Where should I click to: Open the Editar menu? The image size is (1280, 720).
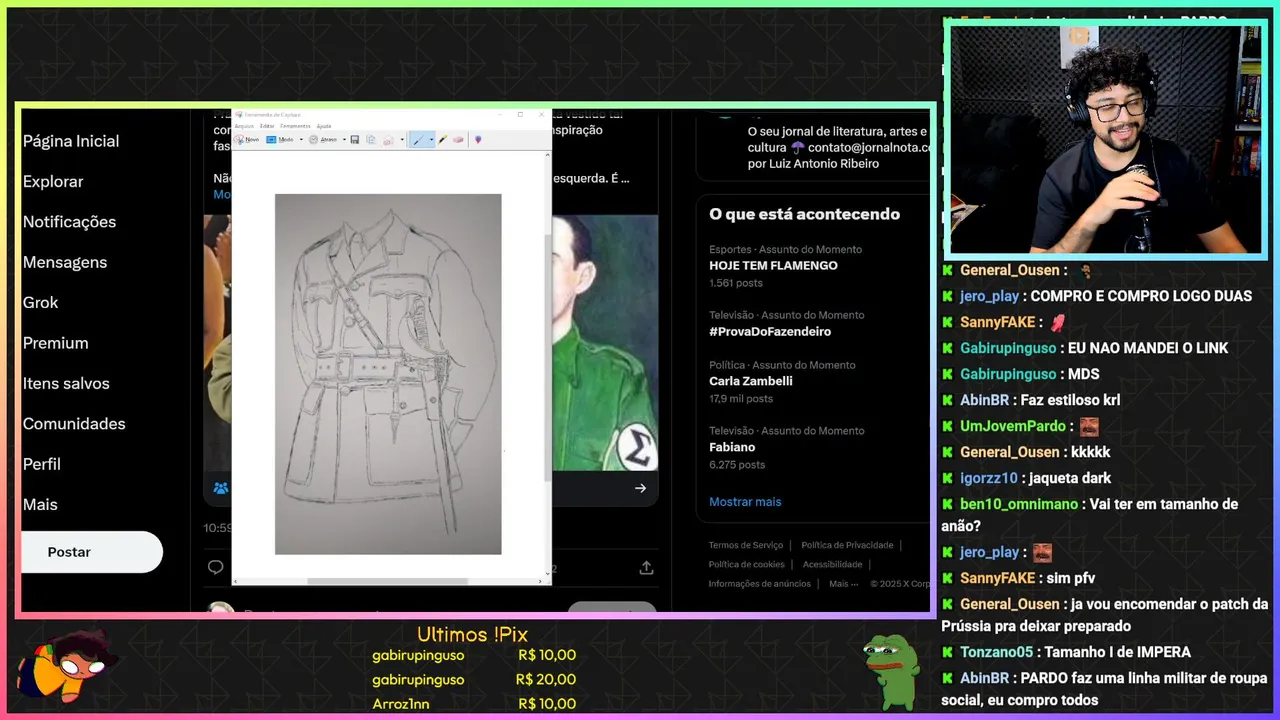pyautogui.click(x=267, y=126)
